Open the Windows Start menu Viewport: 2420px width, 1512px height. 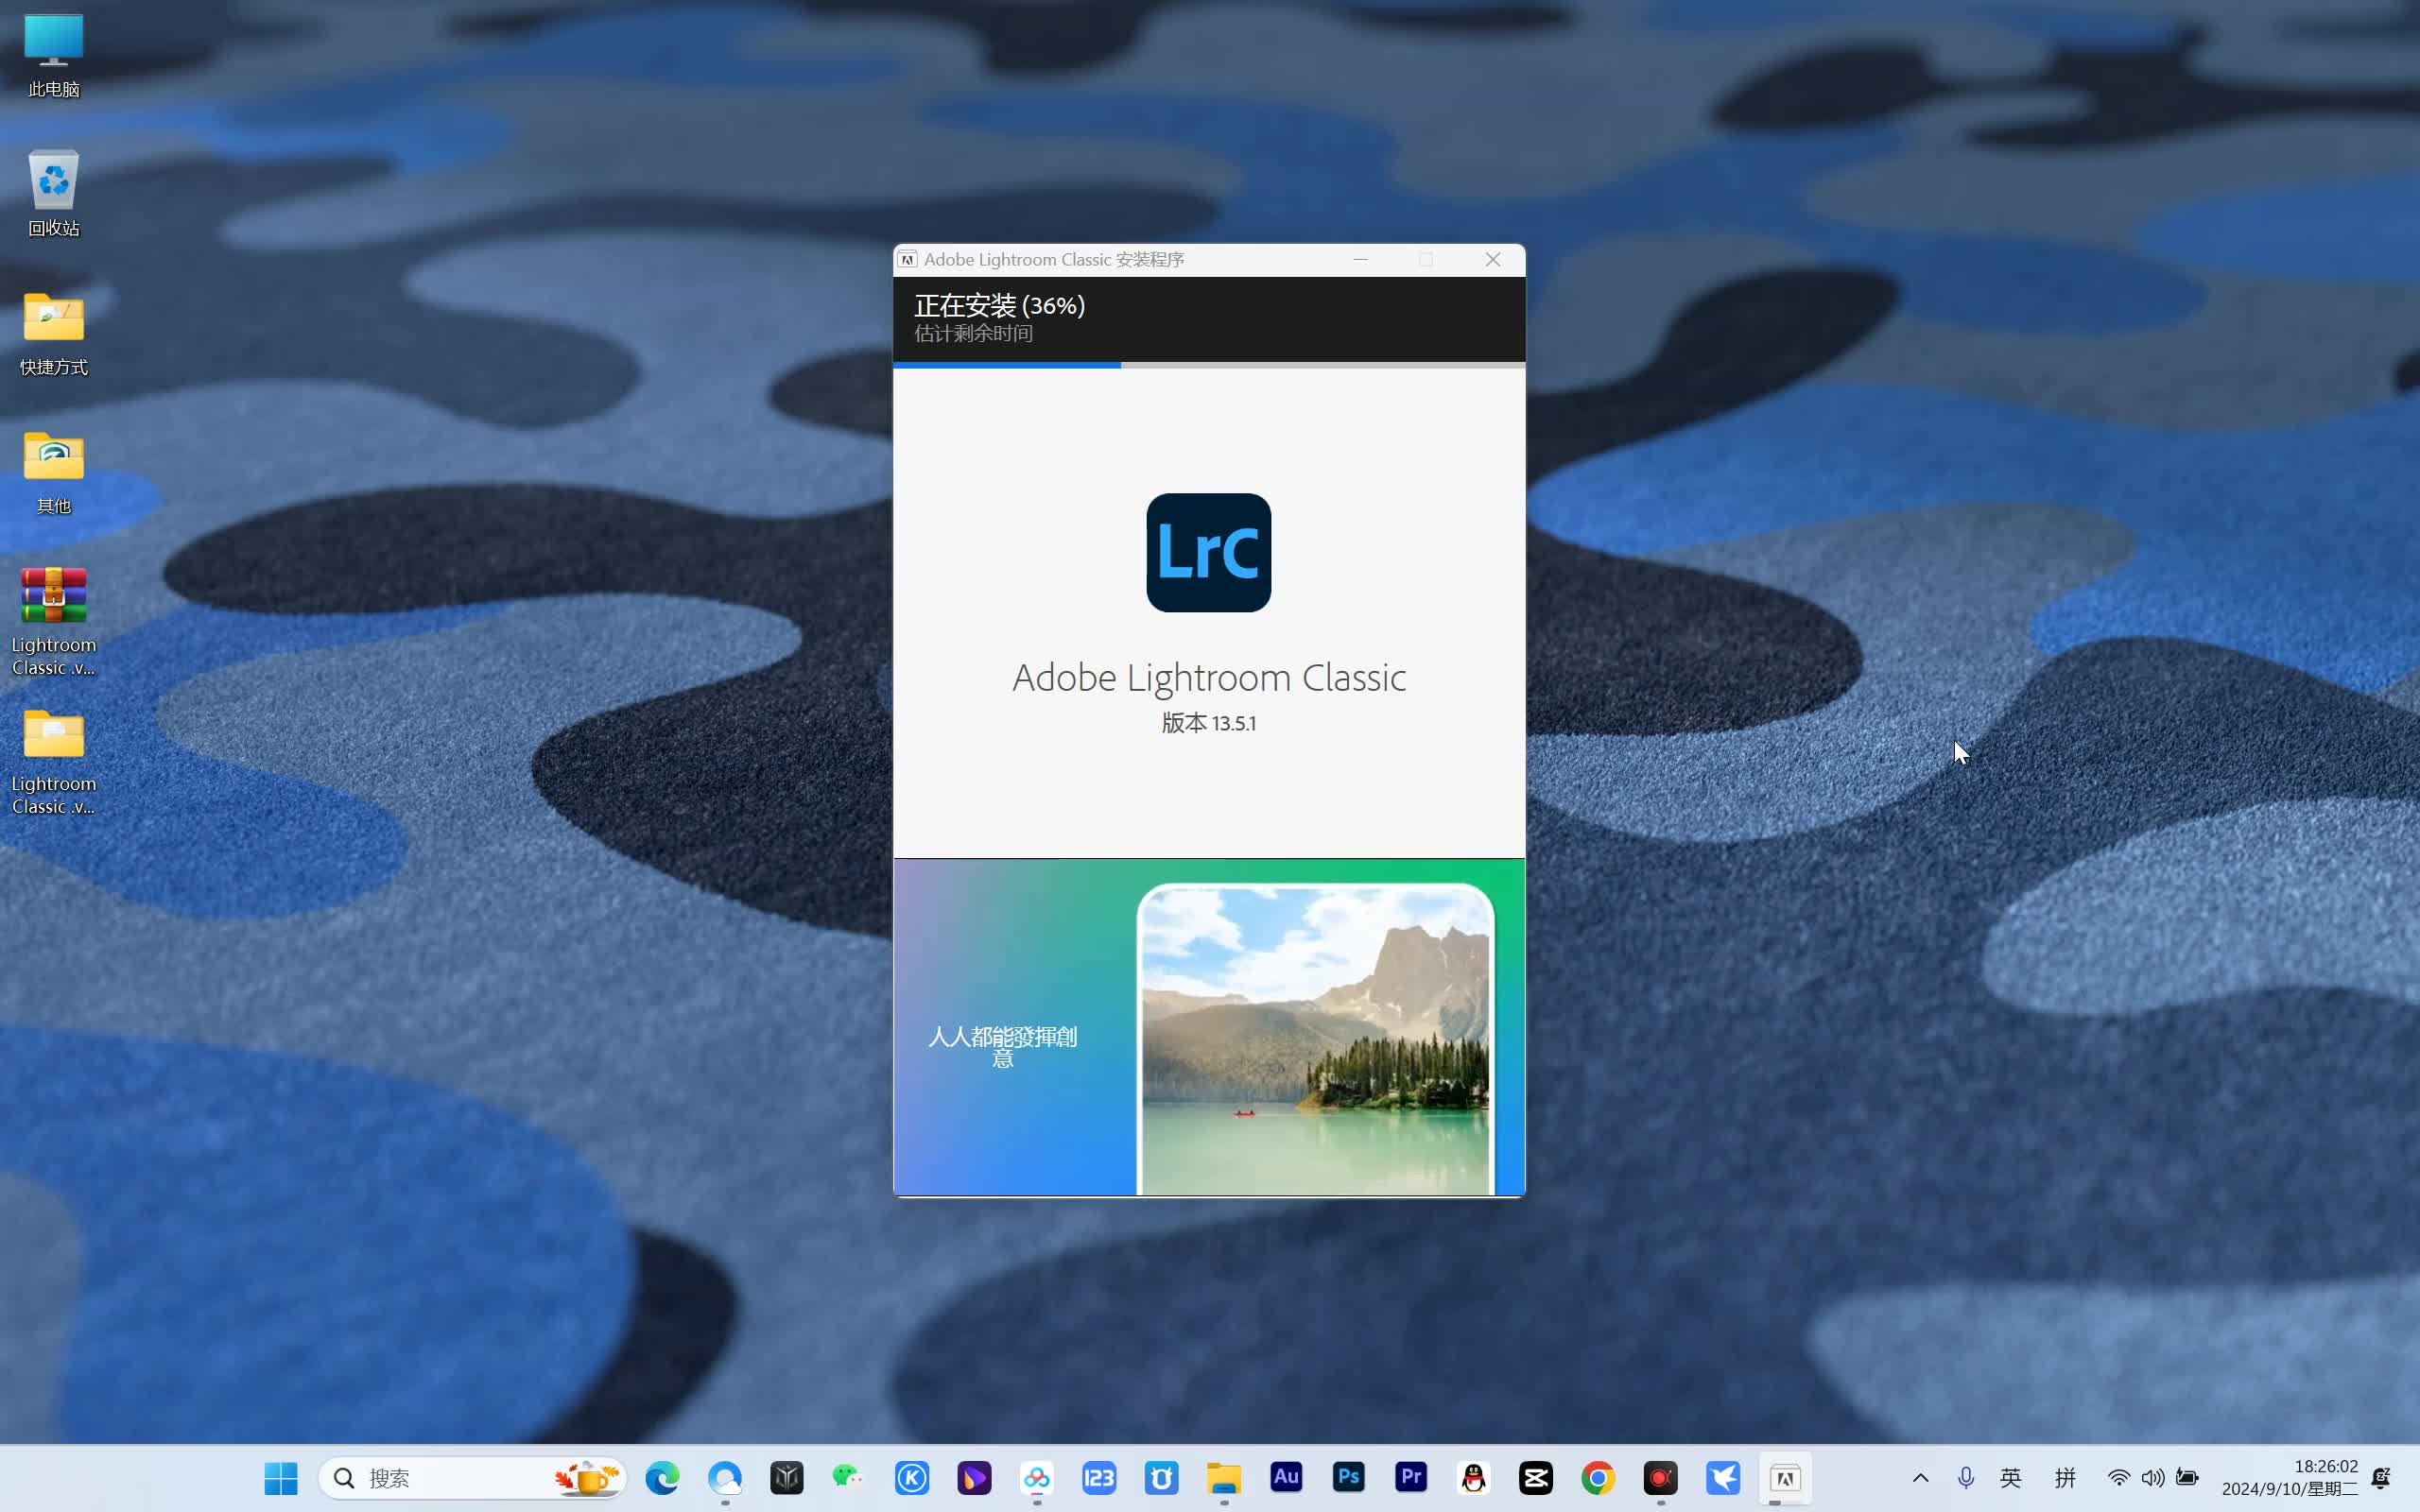(x=281, y=1477)
